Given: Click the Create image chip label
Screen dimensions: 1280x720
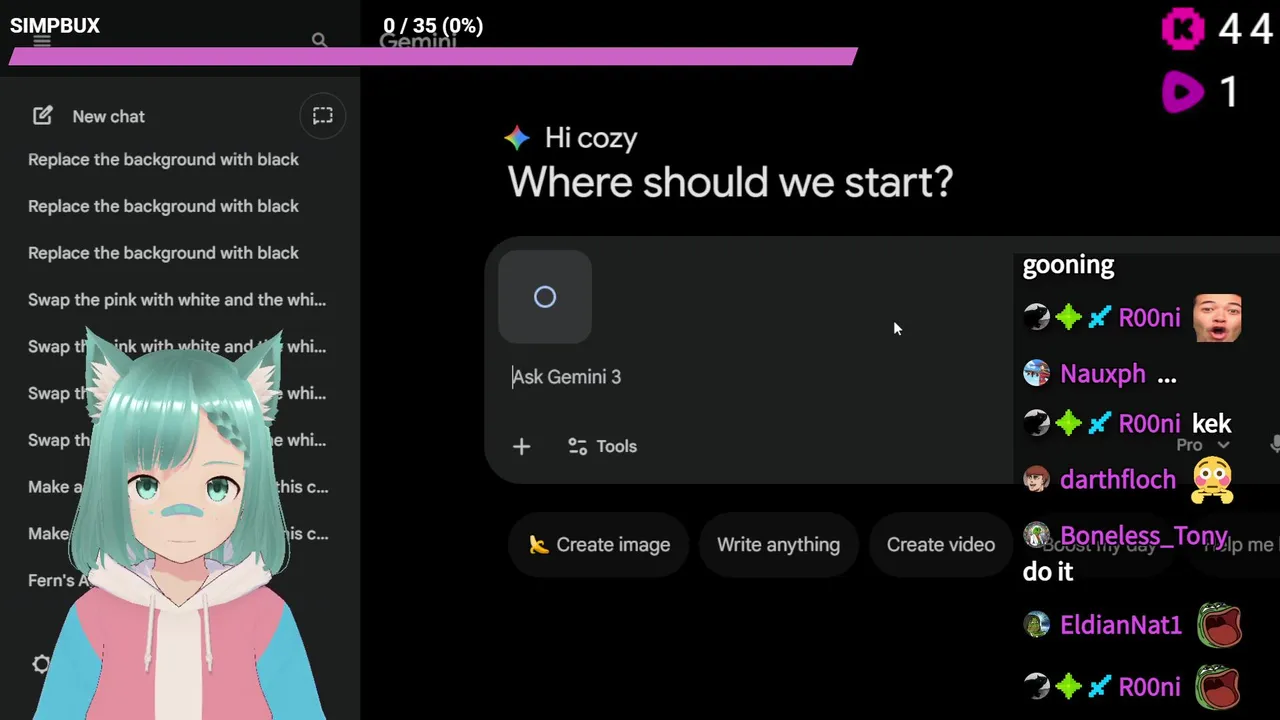Looking at the screenshot, I should (x=613, y=545).
